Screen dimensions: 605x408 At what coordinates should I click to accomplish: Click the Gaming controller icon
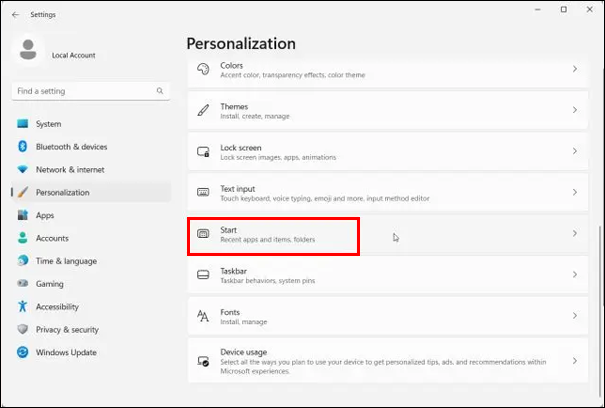point(22,284)
